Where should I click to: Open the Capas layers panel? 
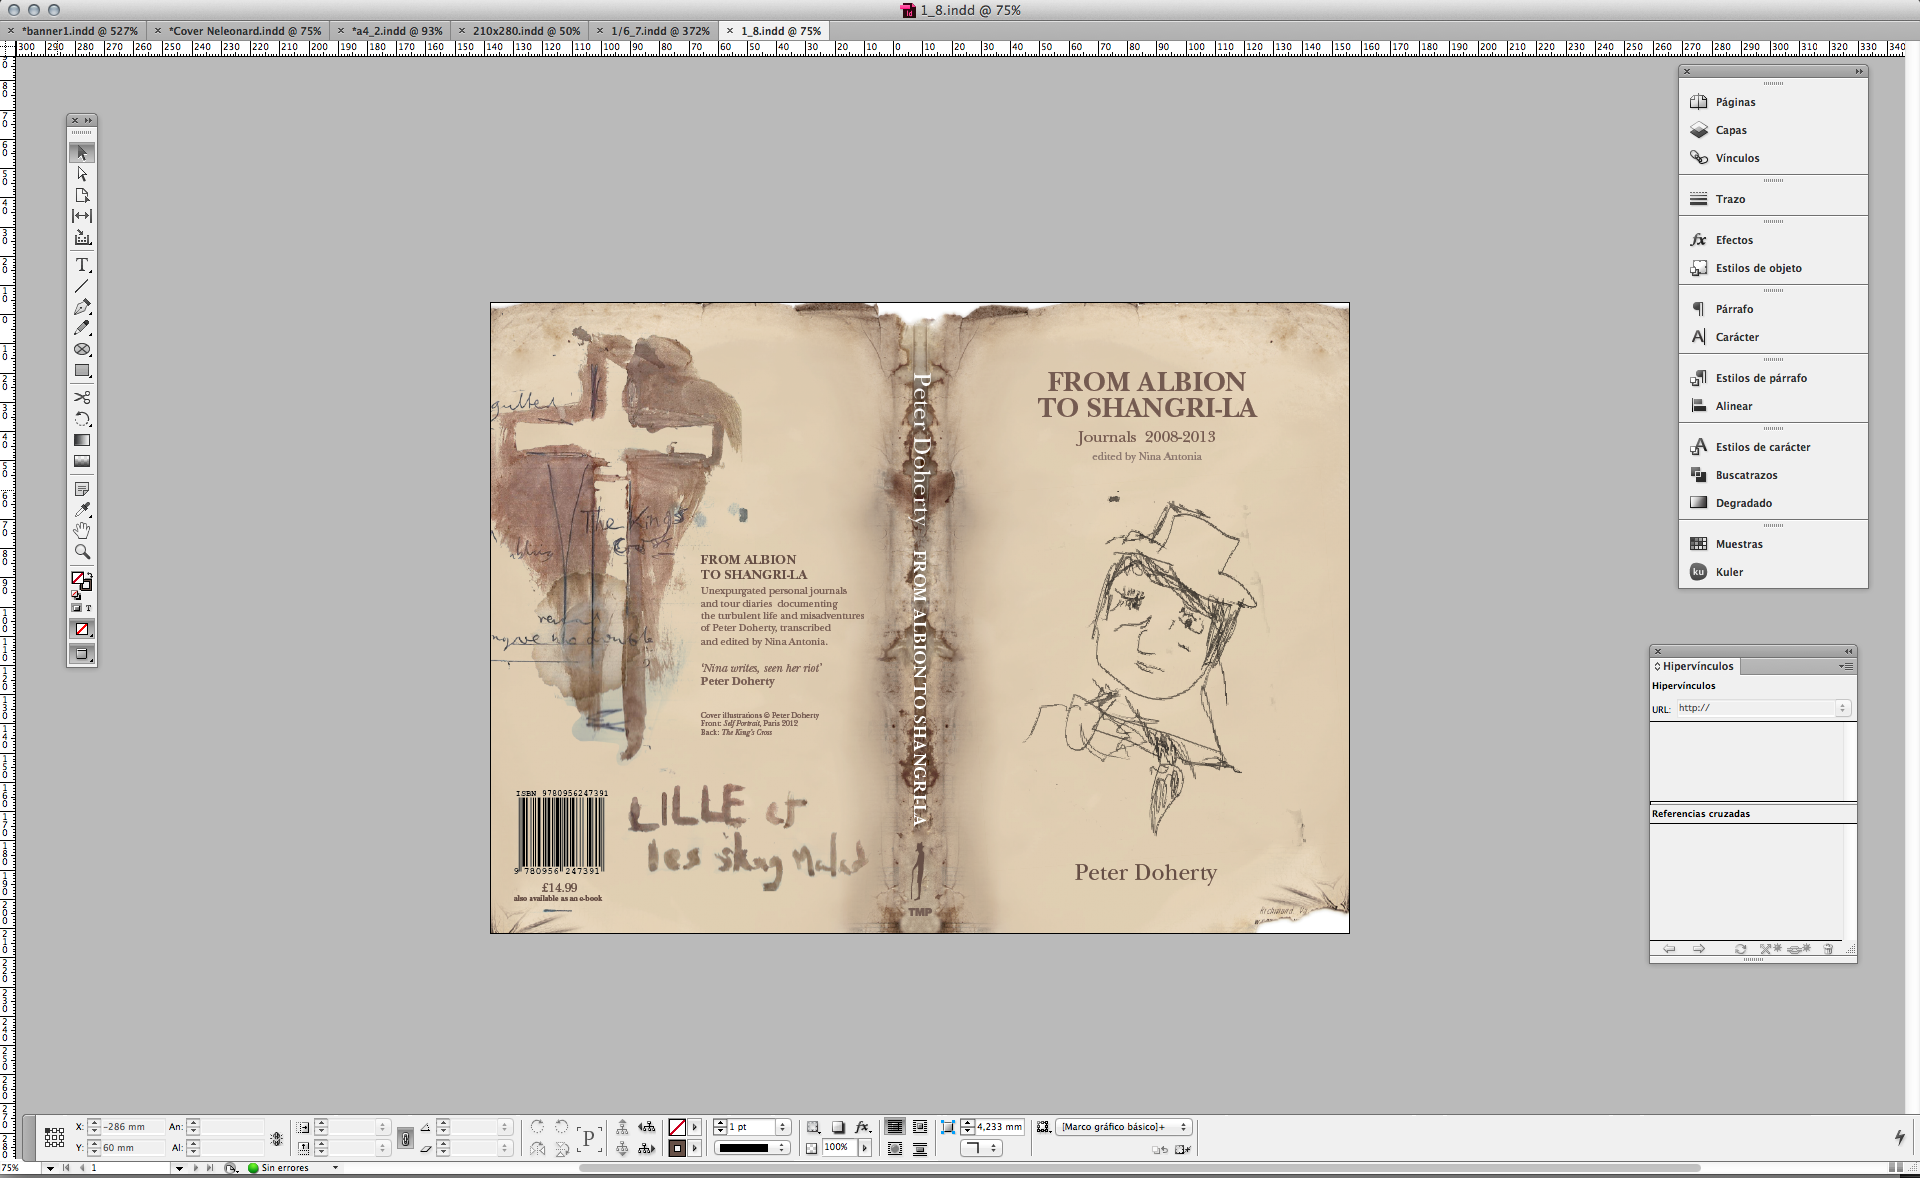point(1731,130)
